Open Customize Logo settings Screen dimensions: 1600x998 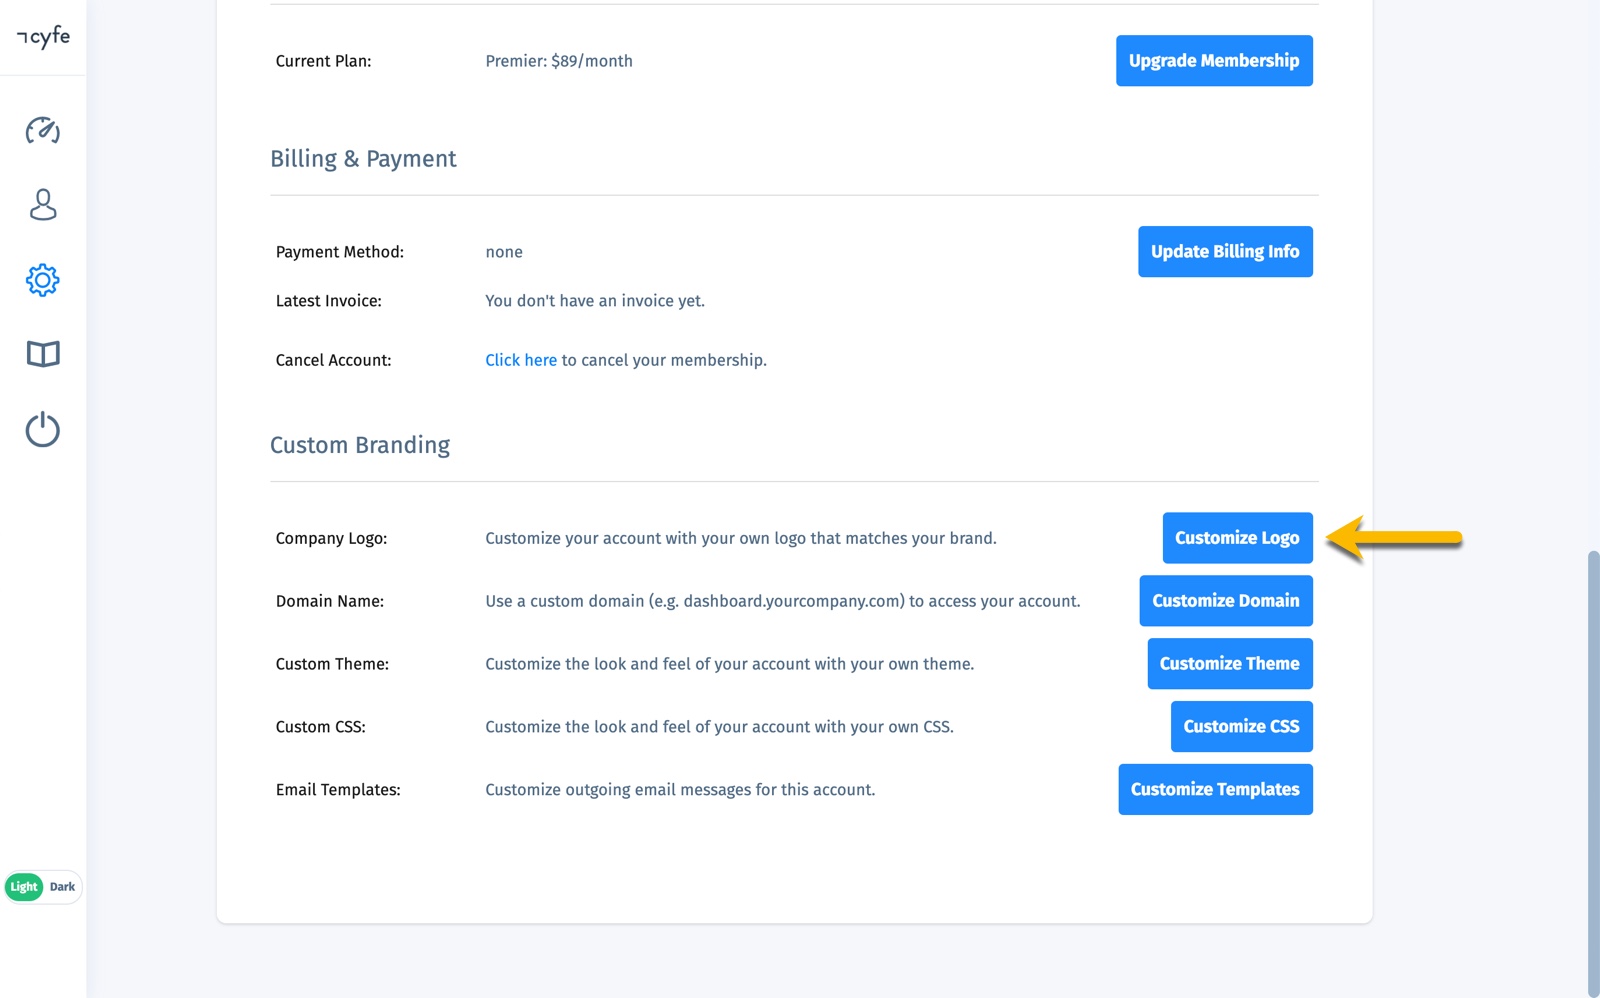click(x=1237, y=537)
